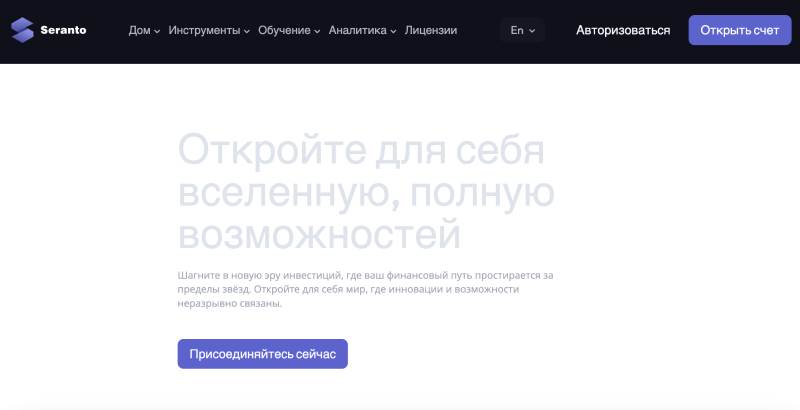Open the En language selector
The image size is (800, 410).
point(517,30)
